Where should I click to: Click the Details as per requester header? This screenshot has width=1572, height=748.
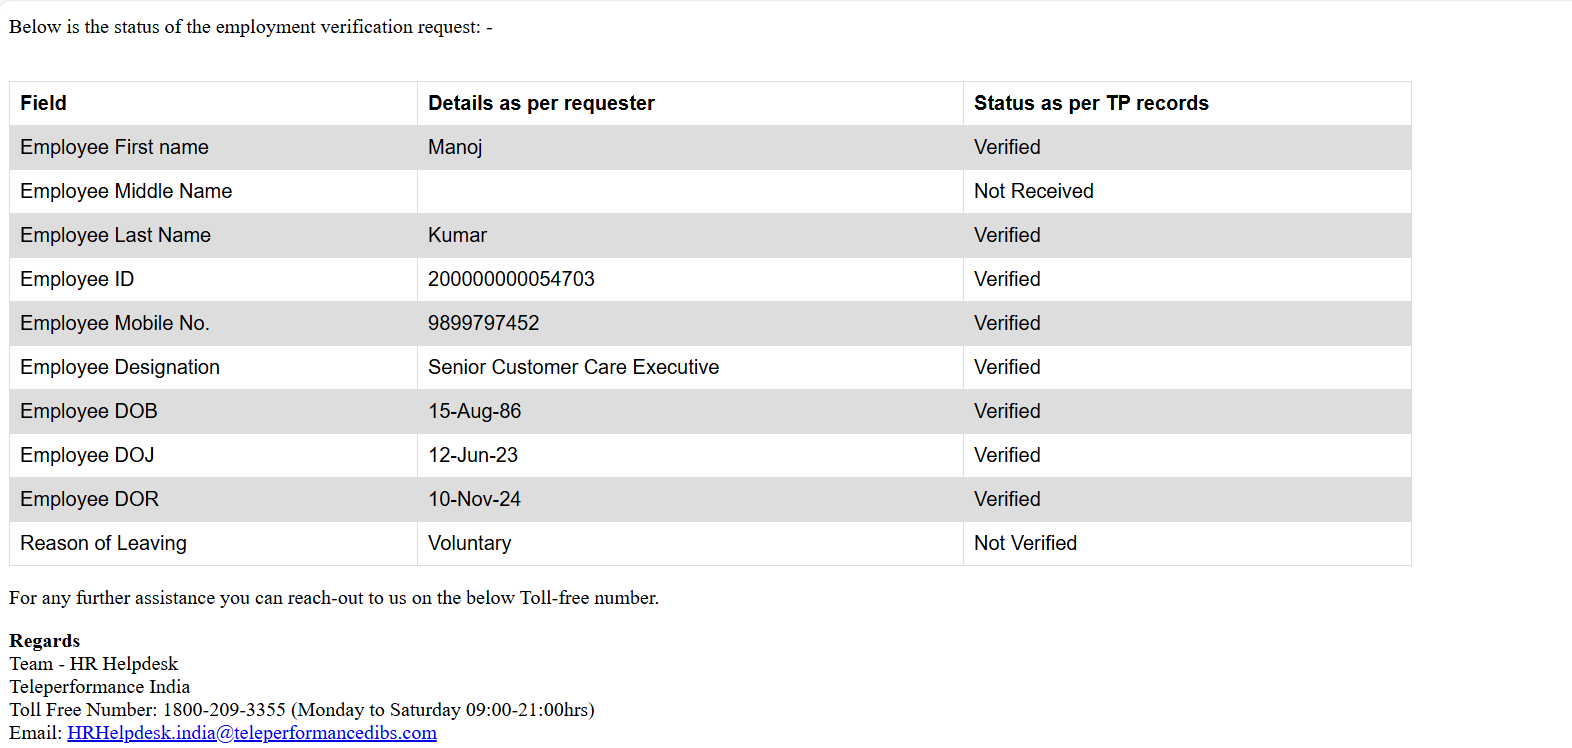[x=541, y=103]
